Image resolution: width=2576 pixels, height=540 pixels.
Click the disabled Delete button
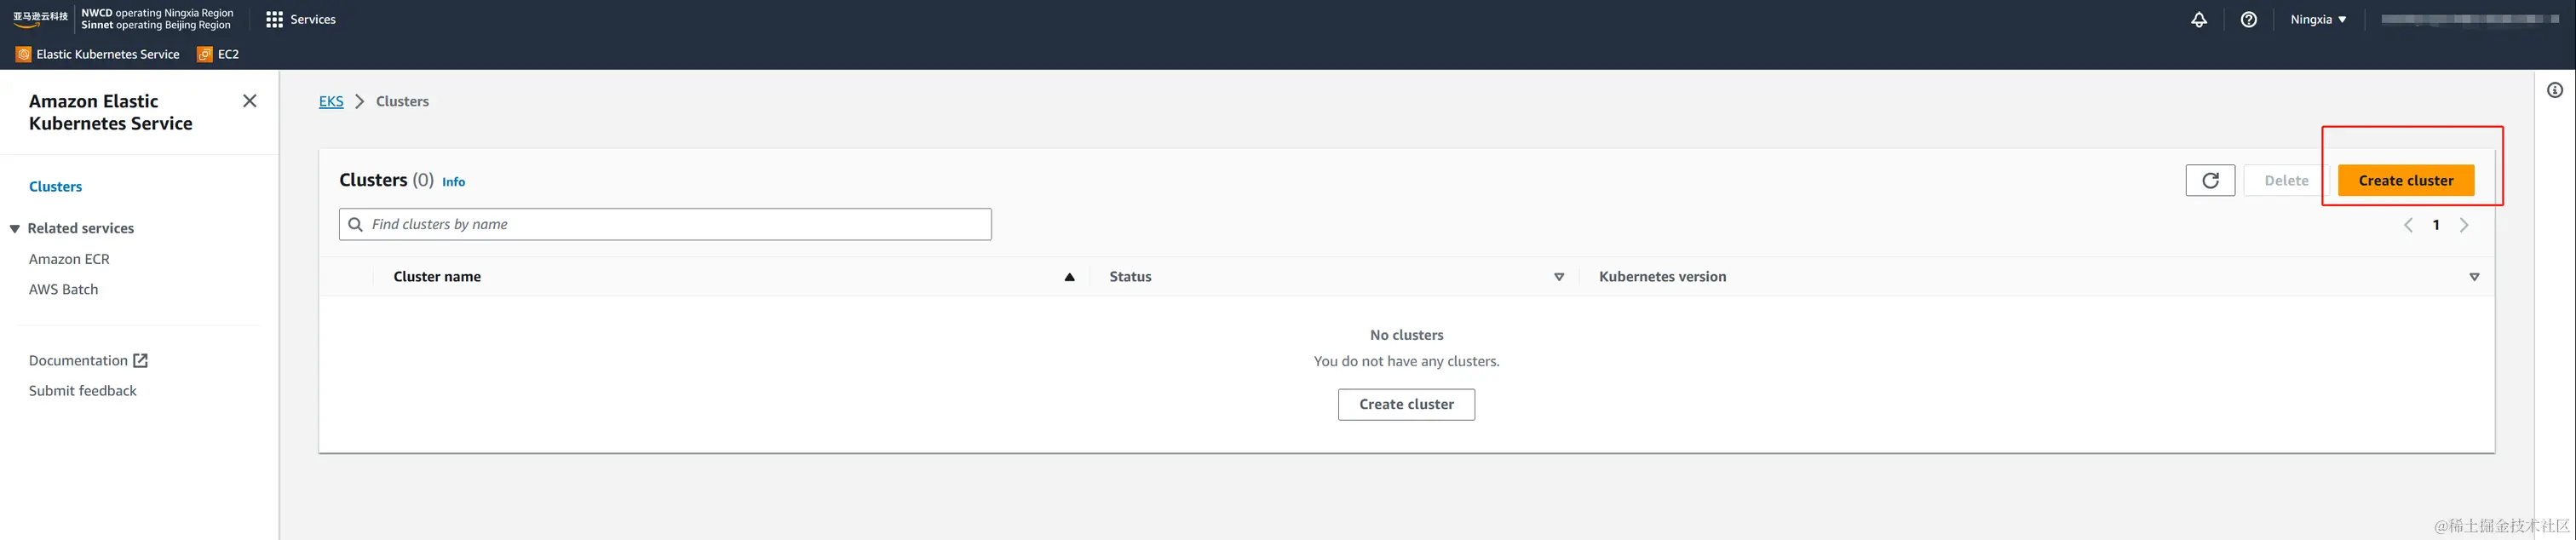[x=2286, y=181]
